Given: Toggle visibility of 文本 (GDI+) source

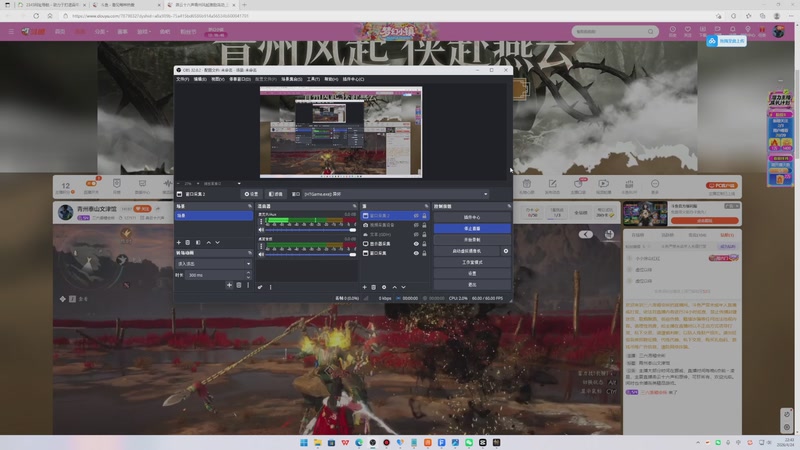Looking at the screenshot, I should pyautogui.click(x=416, y=235).
